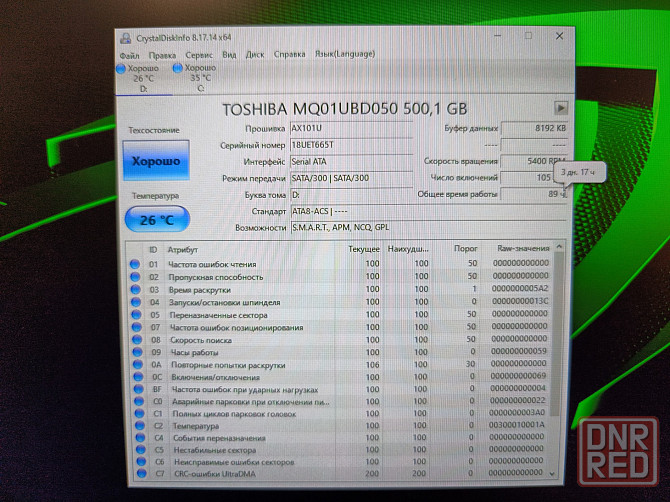Click the Raw-значения column header
670x502 pixels.
(522, 249)
